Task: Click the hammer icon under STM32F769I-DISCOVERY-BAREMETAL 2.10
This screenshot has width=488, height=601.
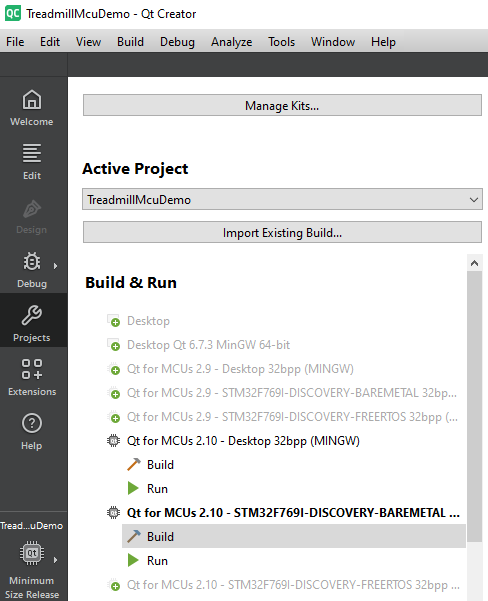Action: point(133,536)
